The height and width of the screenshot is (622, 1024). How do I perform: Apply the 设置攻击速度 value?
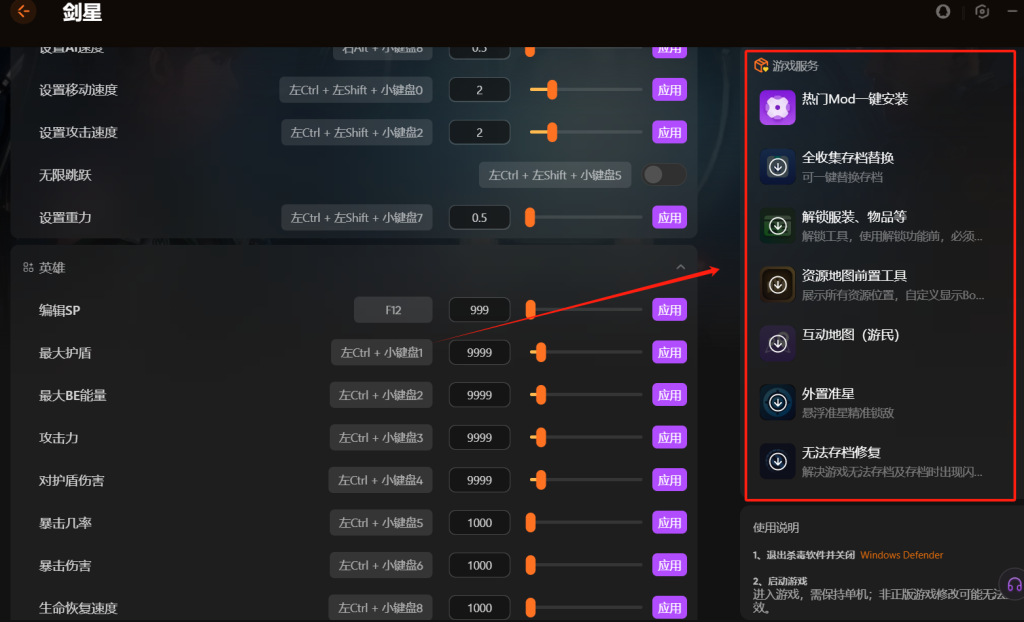tap(669, 132)
